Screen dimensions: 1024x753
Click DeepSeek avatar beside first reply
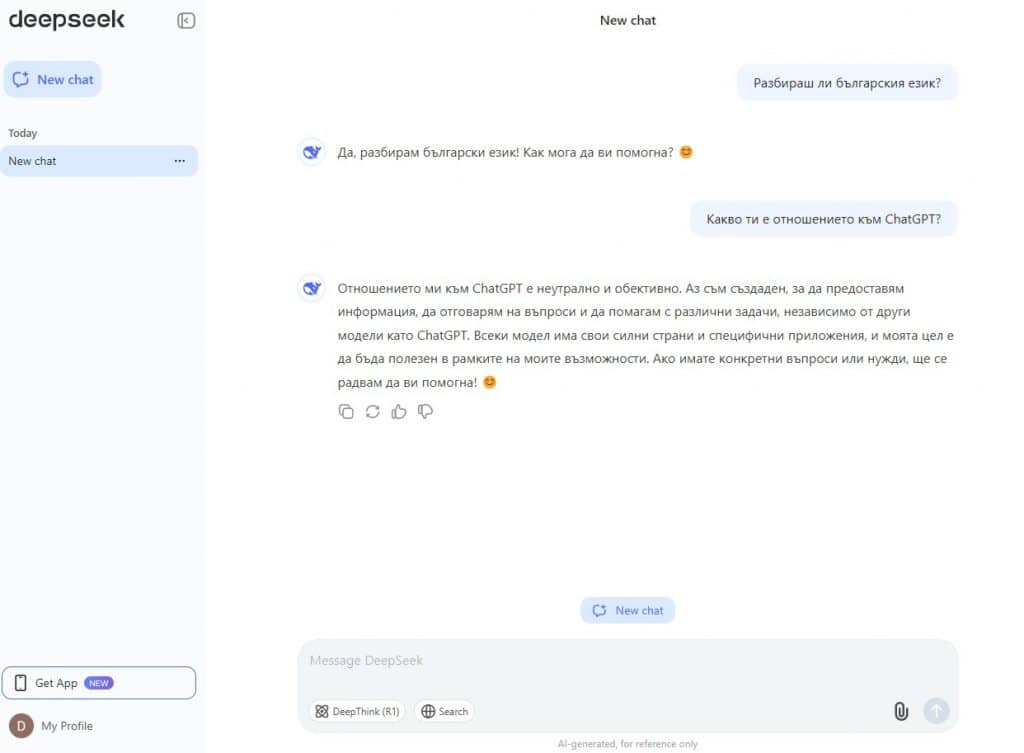[x=312, y=152]
